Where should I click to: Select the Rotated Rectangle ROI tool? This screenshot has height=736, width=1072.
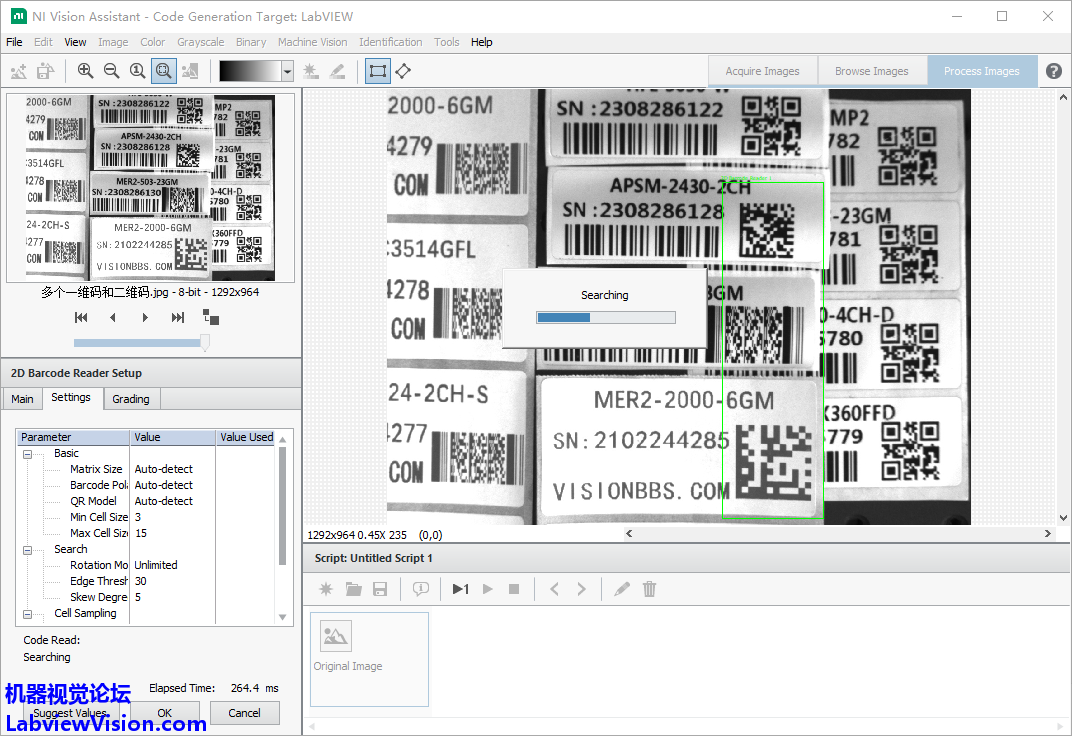pyautogui.click(x=403, y=71)
